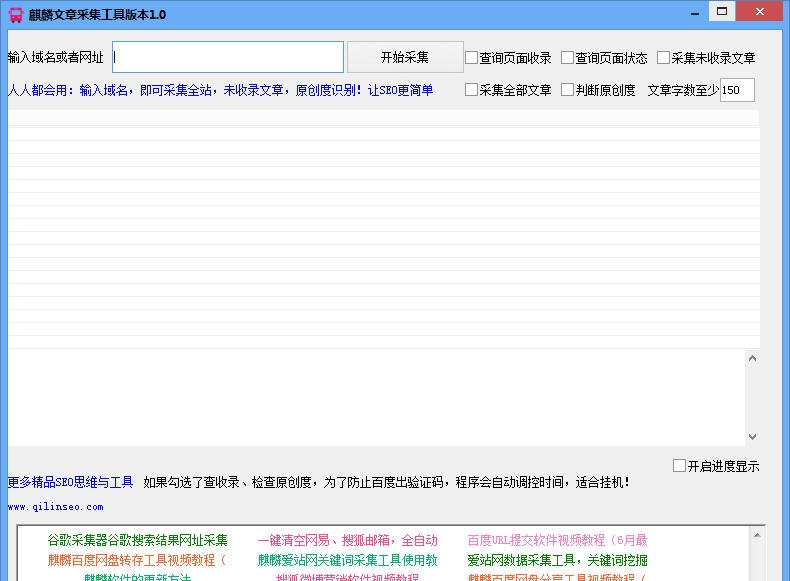Open the 谷歌采集器谷歌搜索结果网址采集 link
This screenshot has width=790, height=581.
click(138, 540)
